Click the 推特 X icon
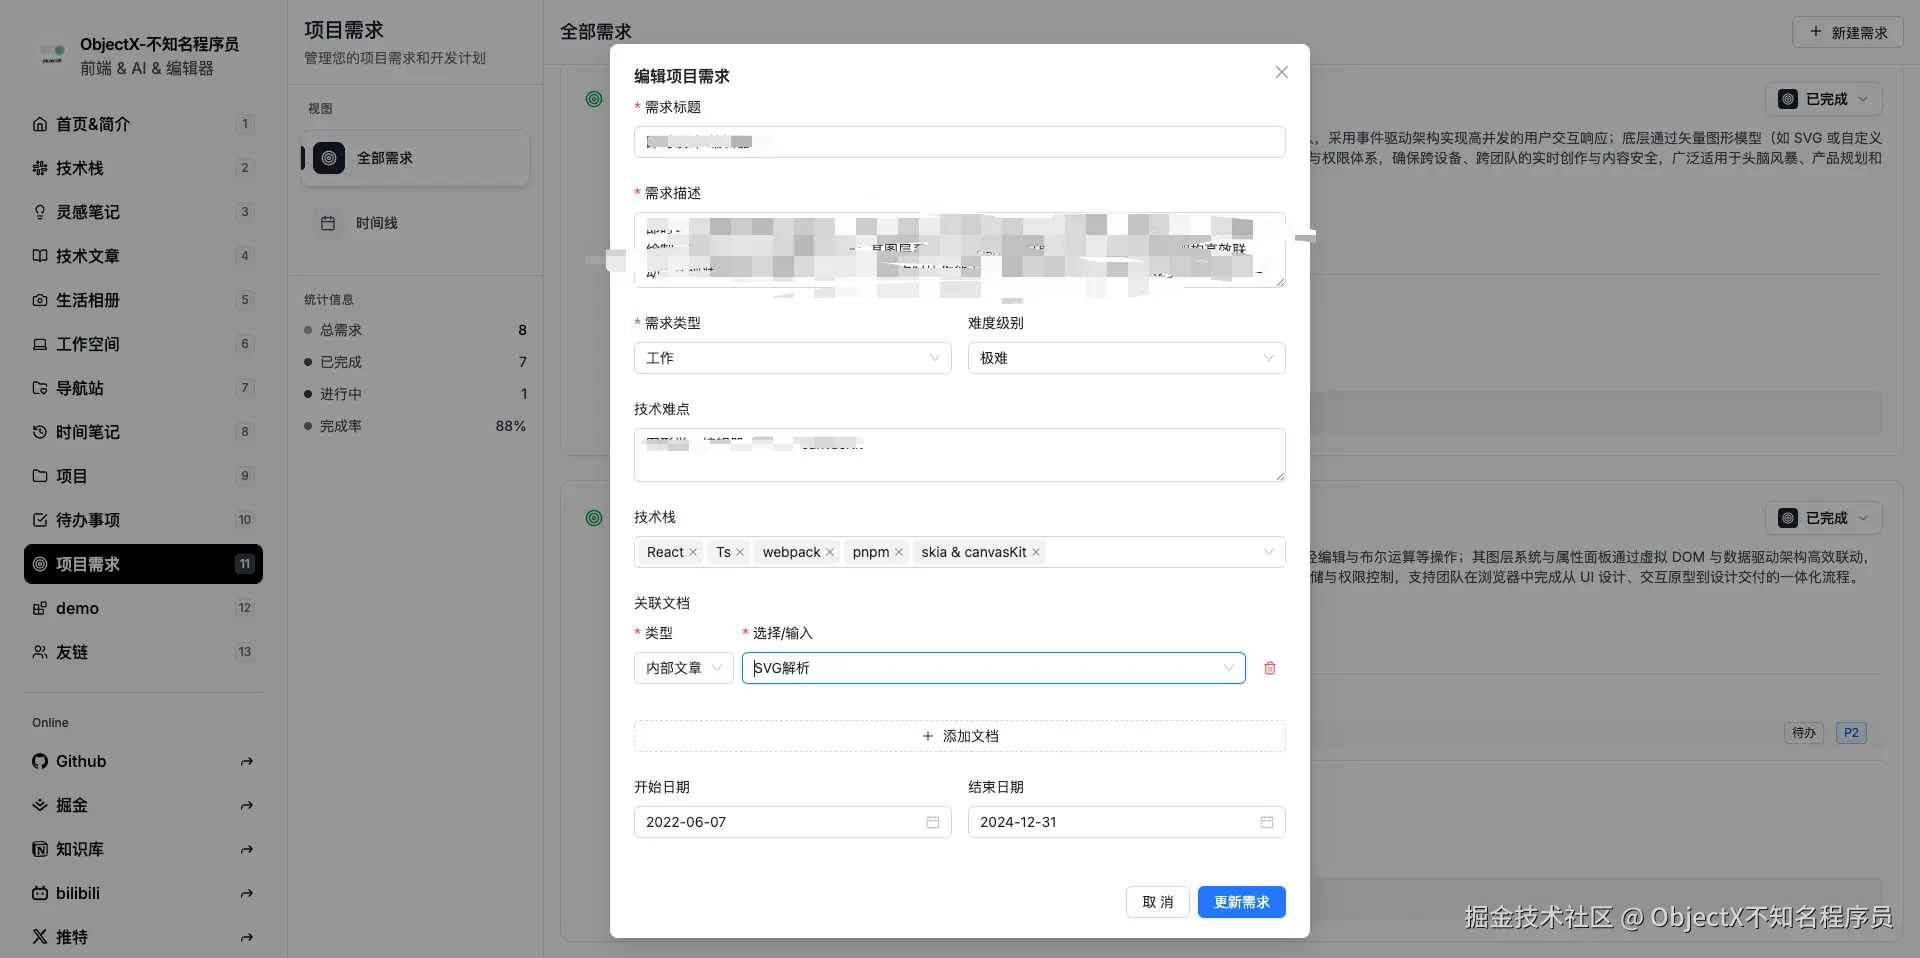1920x958 pixels. (x=40, y=937)
